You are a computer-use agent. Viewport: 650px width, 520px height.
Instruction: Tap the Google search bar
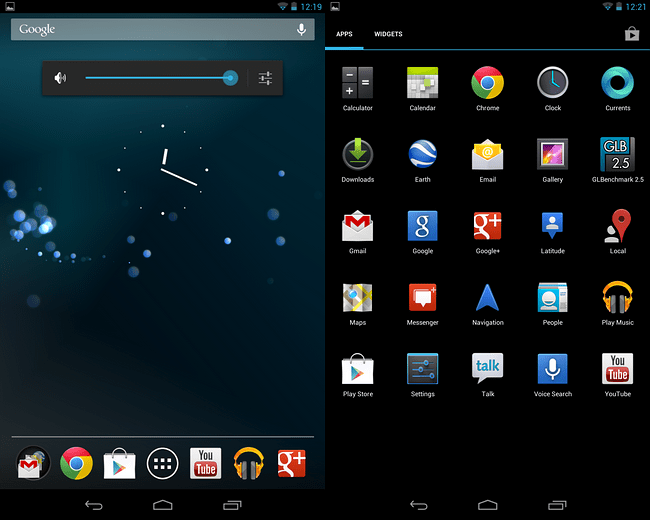point(162,29)
